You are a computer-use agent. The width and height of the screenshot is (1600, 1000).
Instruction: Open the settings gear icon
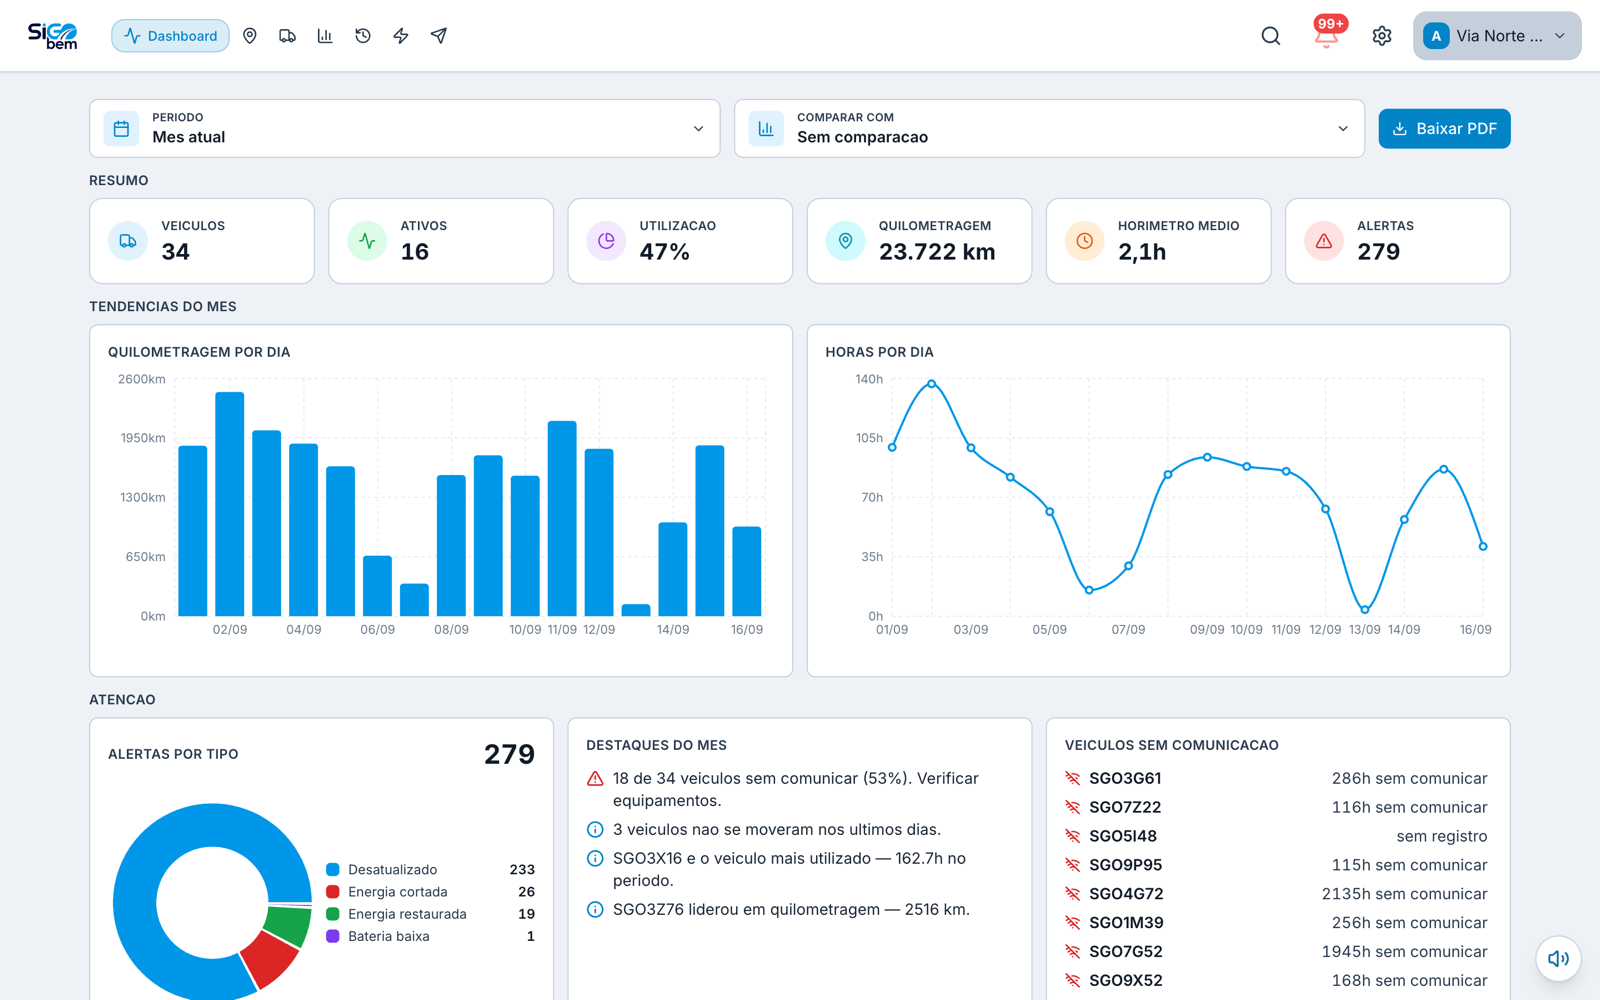1382,36
